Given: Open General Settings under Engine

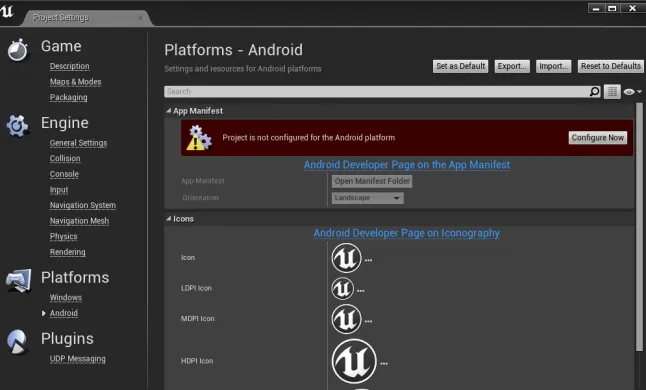Looking at the screenshot, I should click(x=78, y=143).
